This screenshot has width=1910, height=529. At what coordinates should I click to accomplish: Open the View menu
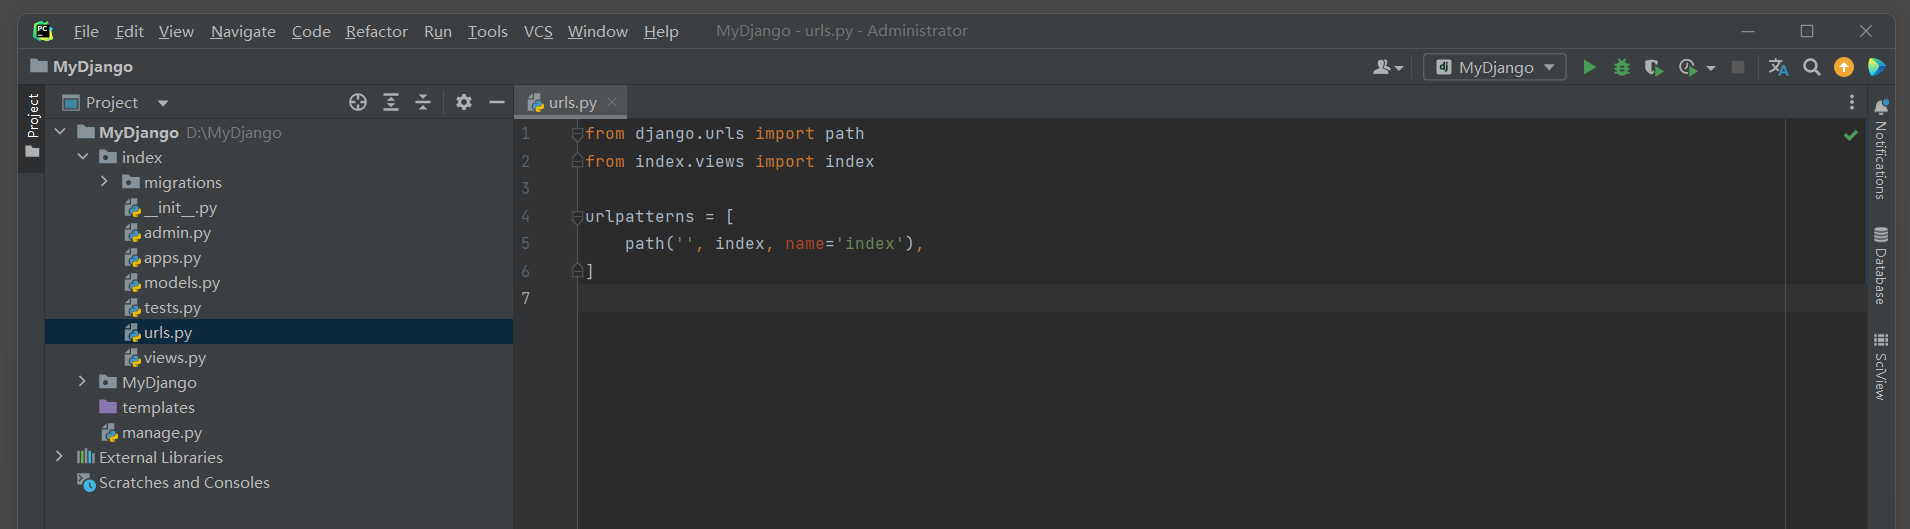(x=176, y=31)
